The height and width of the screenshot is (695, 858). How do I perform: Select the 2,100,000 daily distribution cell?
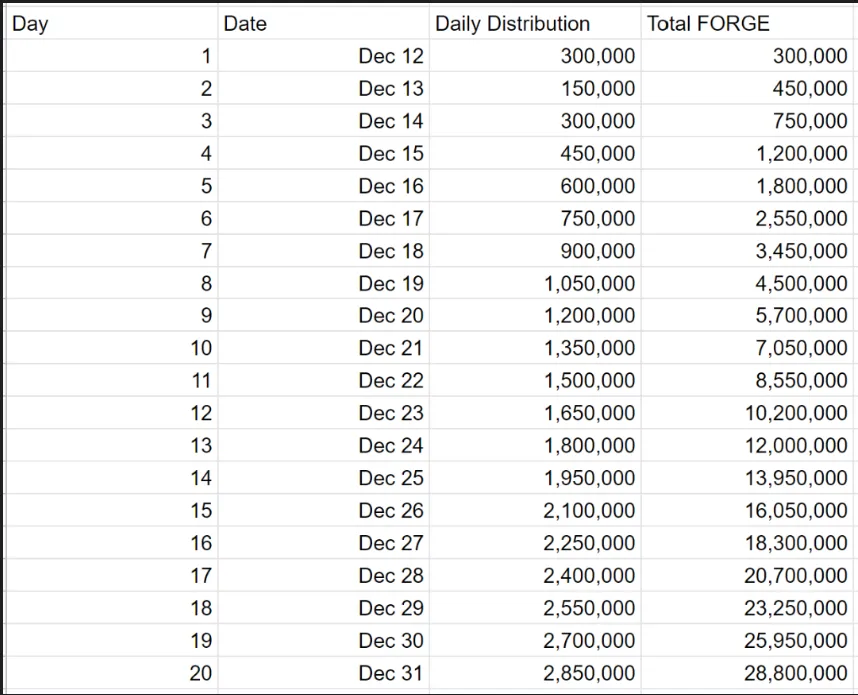(535, 511)
